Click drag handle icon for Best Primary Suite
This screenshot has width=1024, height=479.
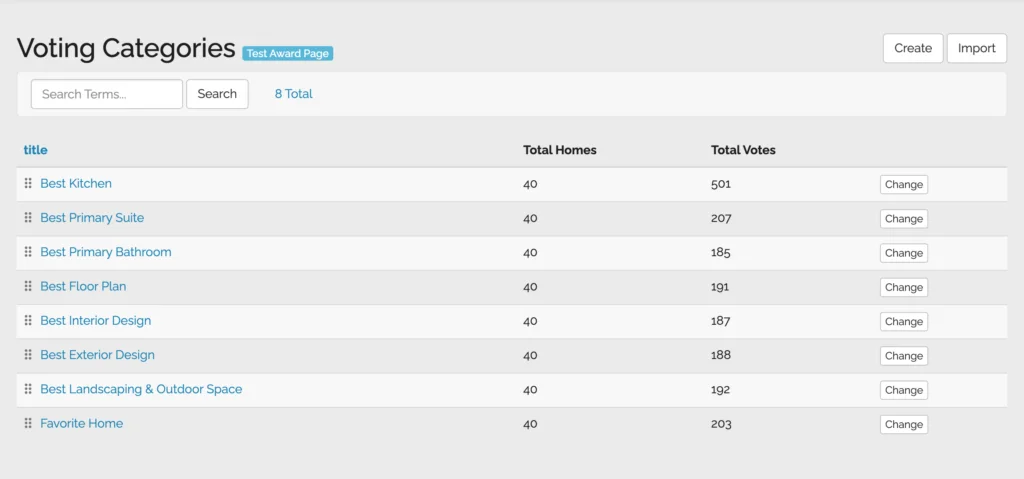(28, 218)
